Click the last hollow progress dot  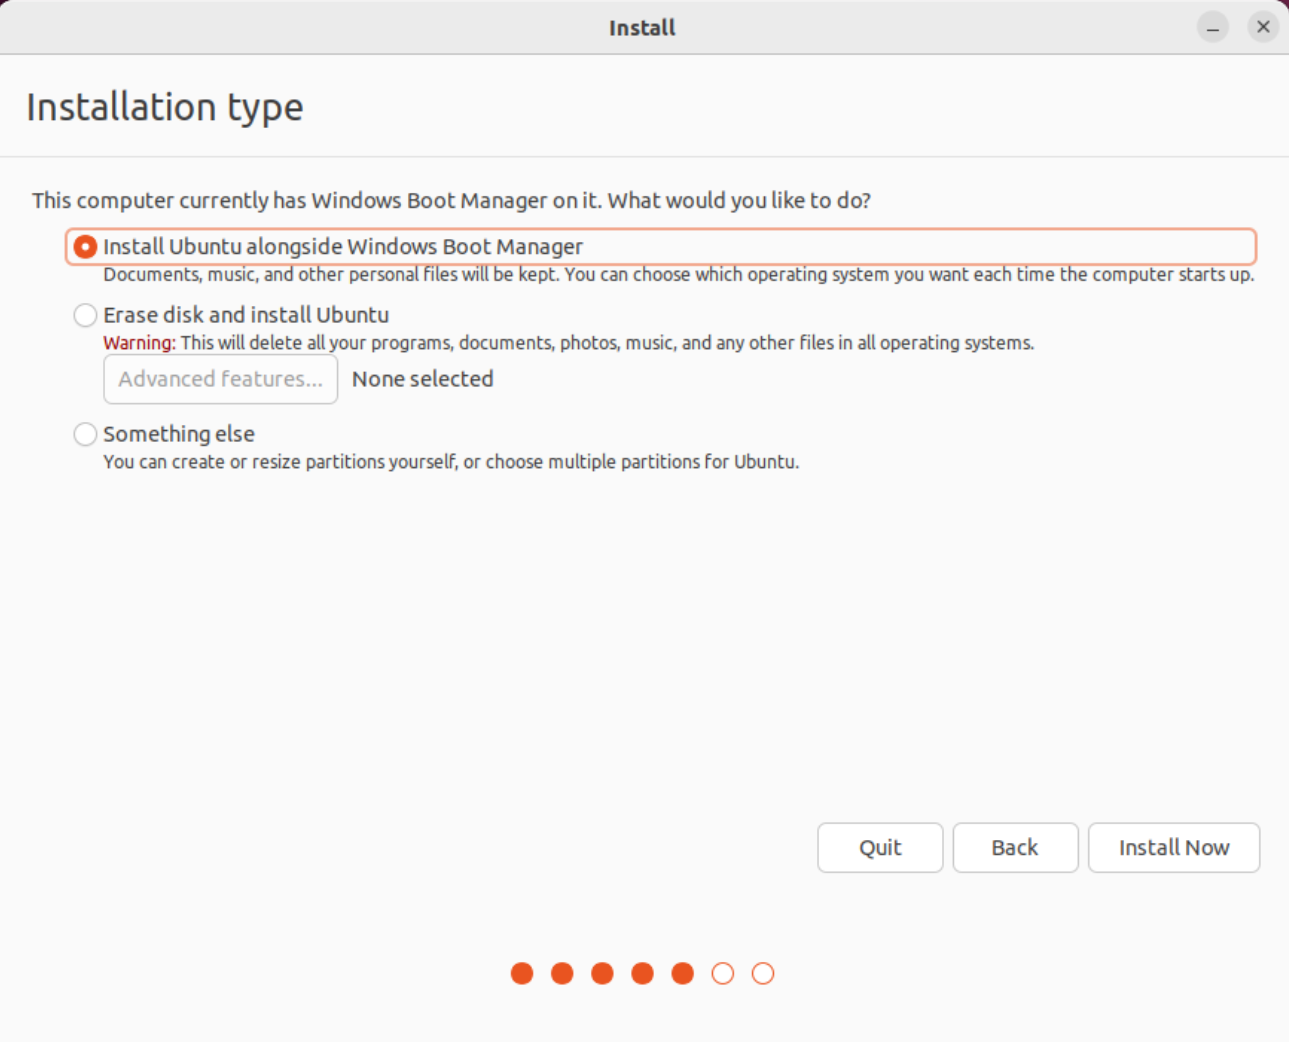(x=763, y=974)
